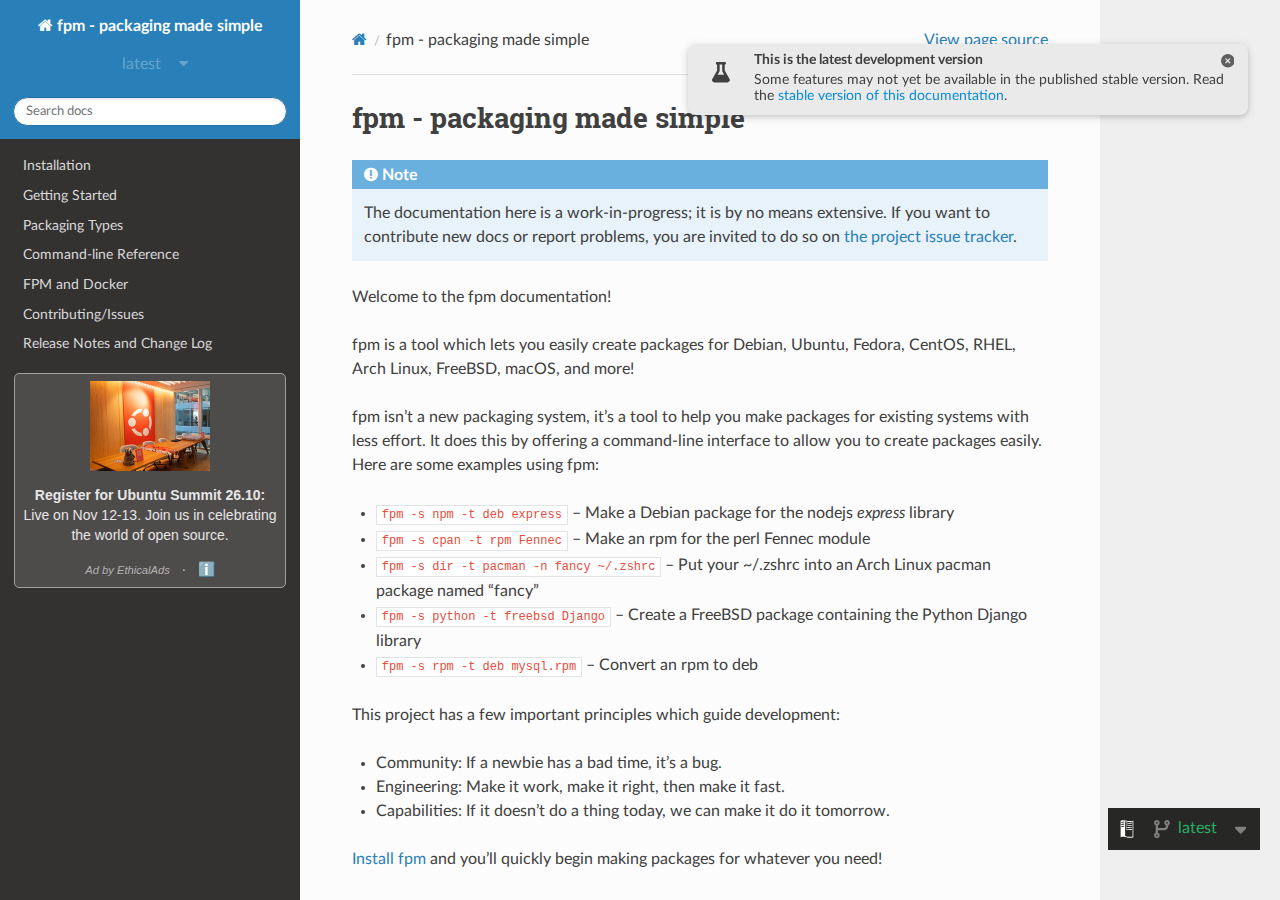Dismiss the development version notification
Screen dimensions: 1280x900
pyautogui.click(x=1228, y=61)
